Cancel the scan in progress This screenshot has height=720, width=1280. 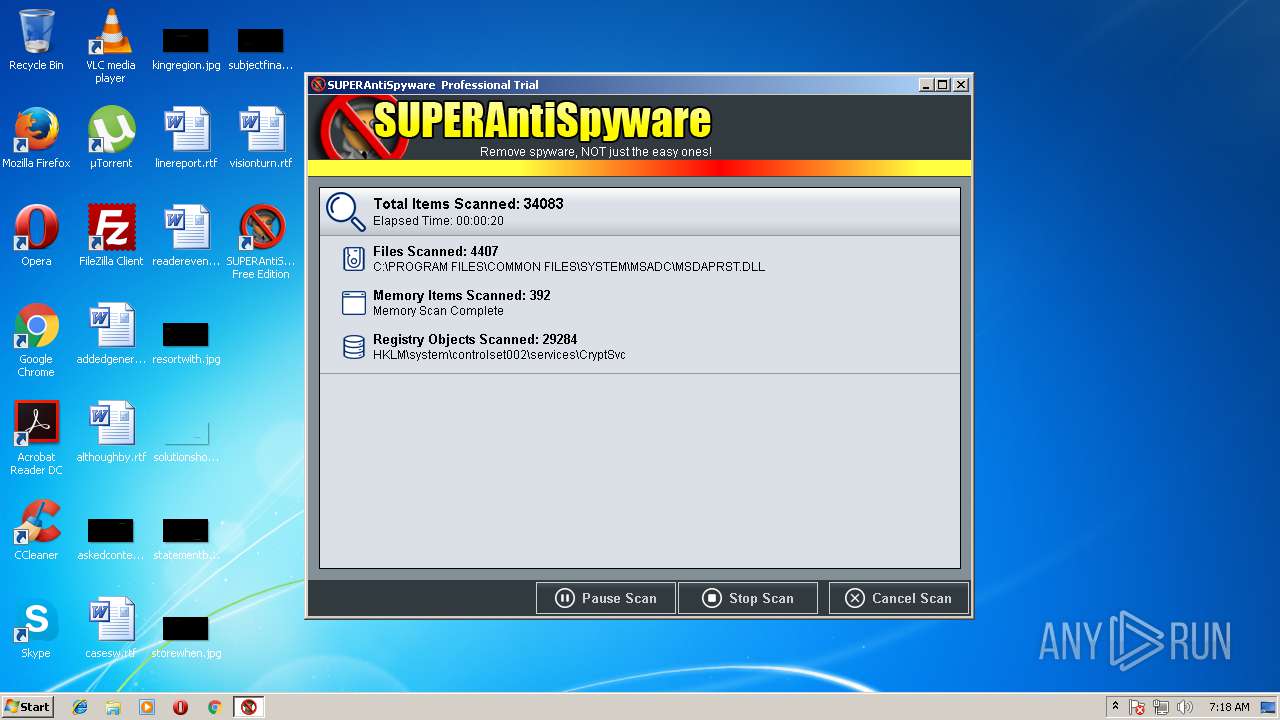[x=898, y=598]
